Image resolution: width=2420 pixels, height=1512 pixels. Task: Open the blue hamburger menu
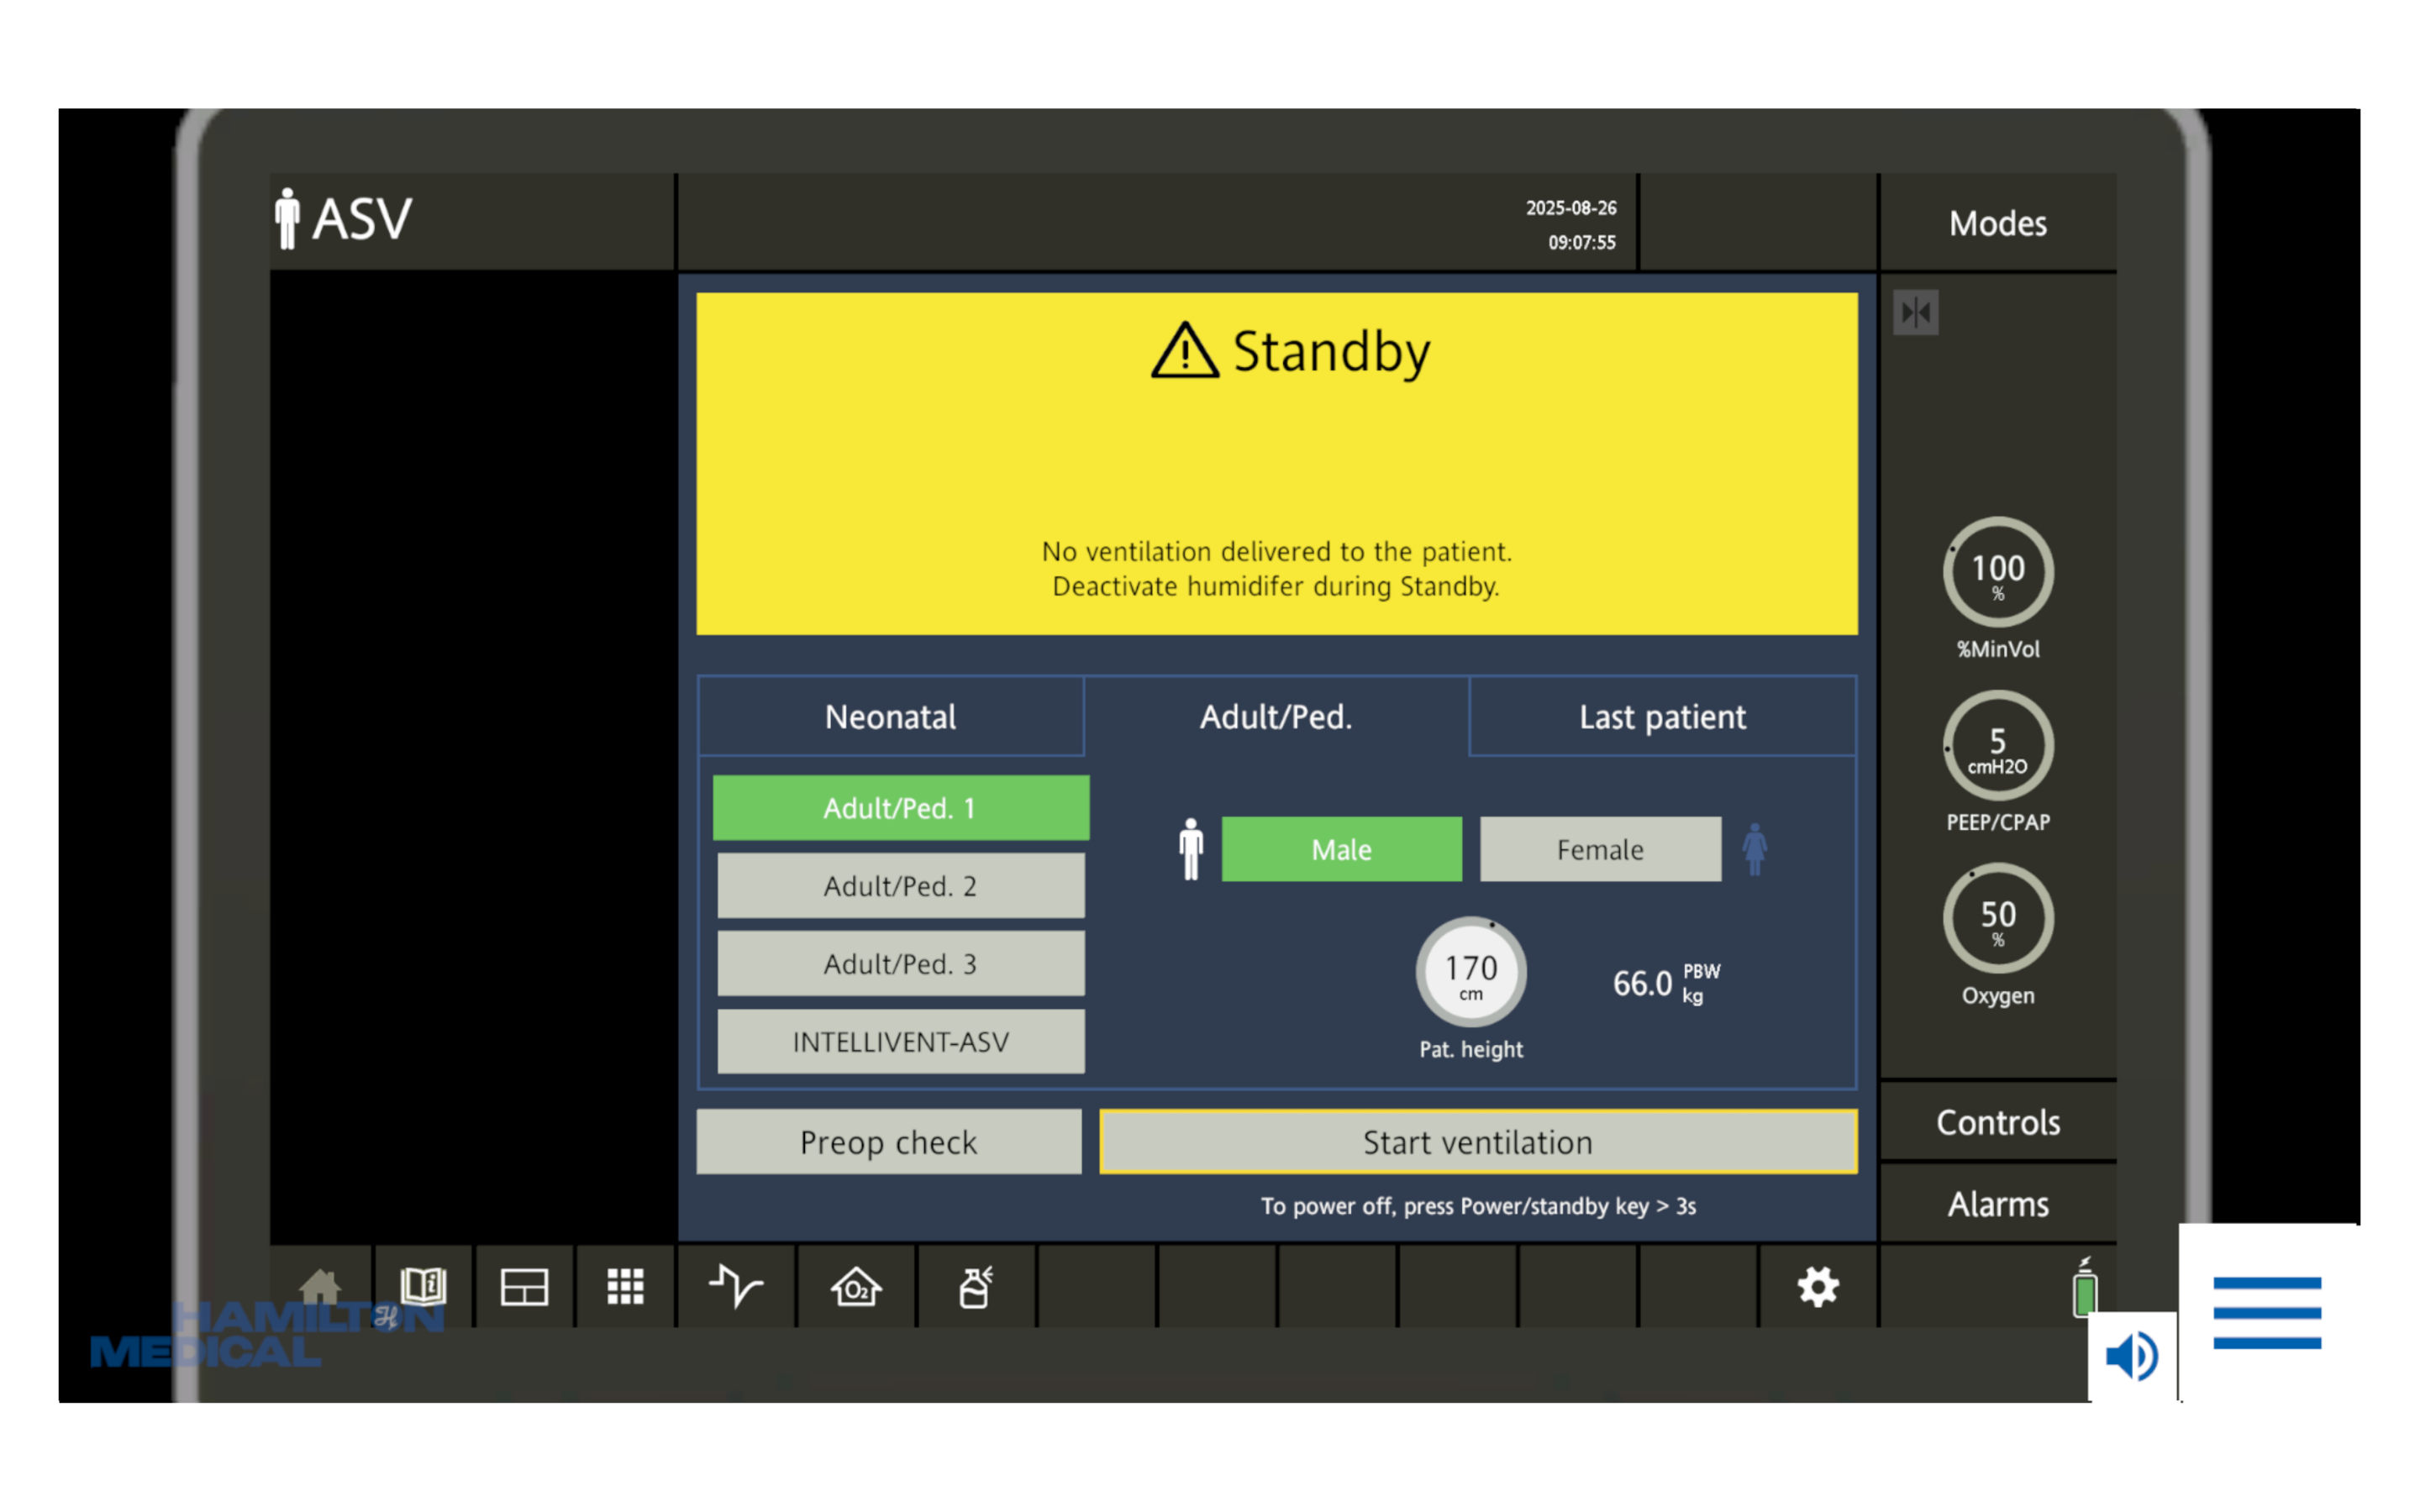pos(2267,1313)
